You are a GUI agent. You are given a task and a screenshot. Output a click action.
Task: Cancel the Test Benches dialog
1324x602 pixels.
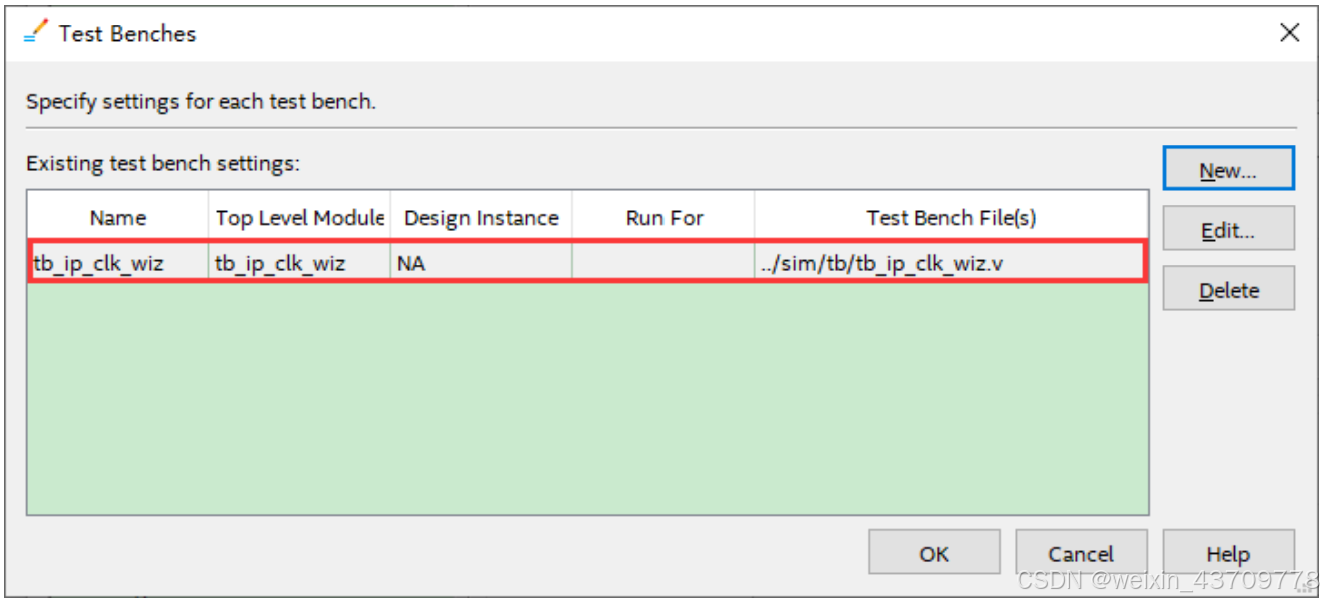1081,553
